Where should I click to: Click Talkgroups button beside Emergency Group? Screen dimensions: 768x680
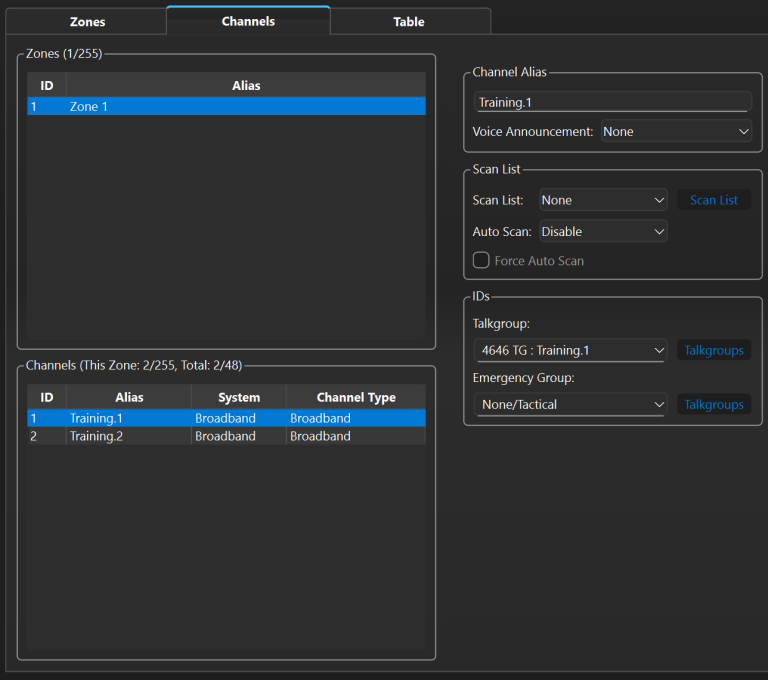(714, 404)
